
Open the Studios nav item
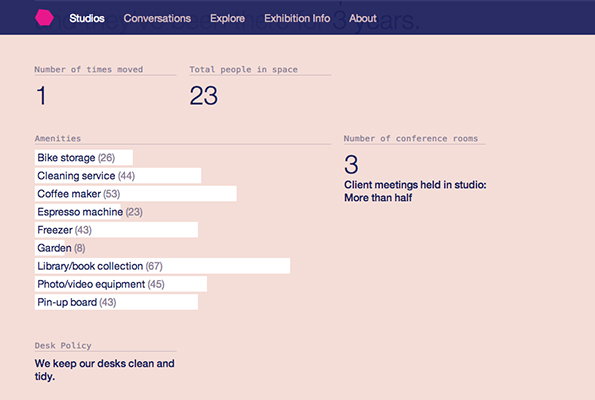tap(87, 18)
